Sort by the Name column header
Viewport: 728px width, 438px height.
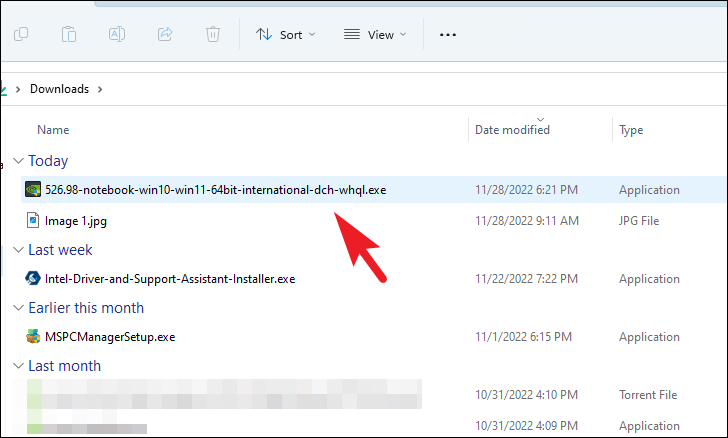coord(53,130)
